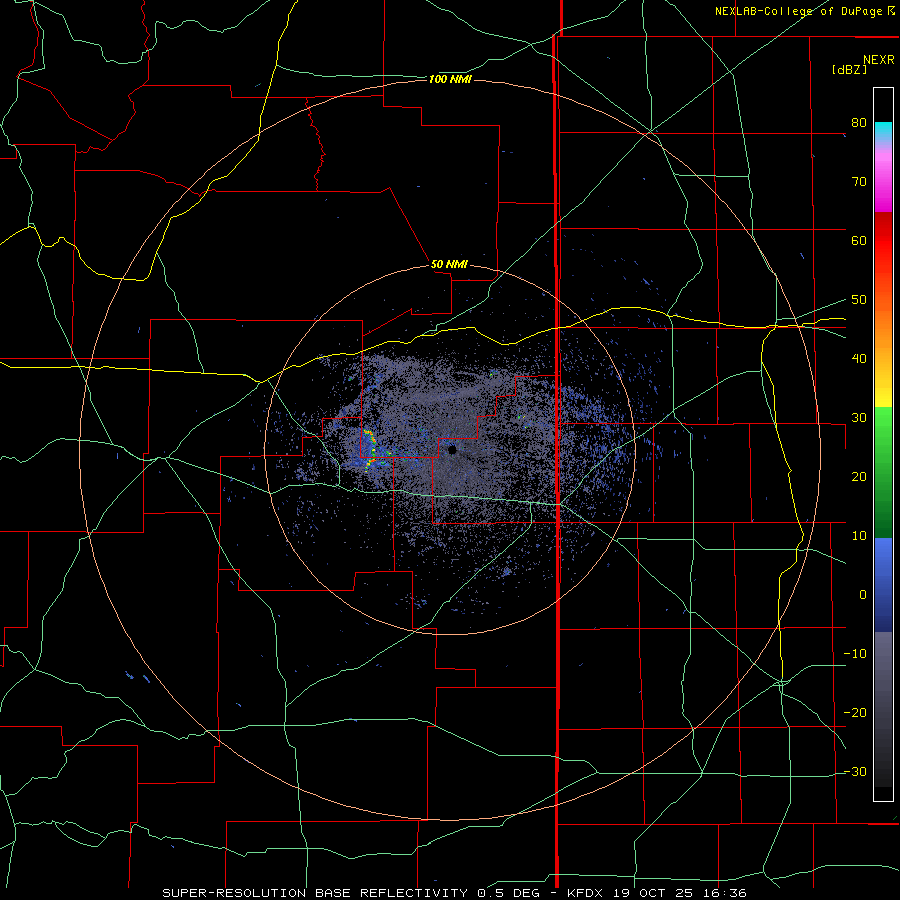
Task: Click the 50 value on the dBZ scale
Action: tap(859, 300)
